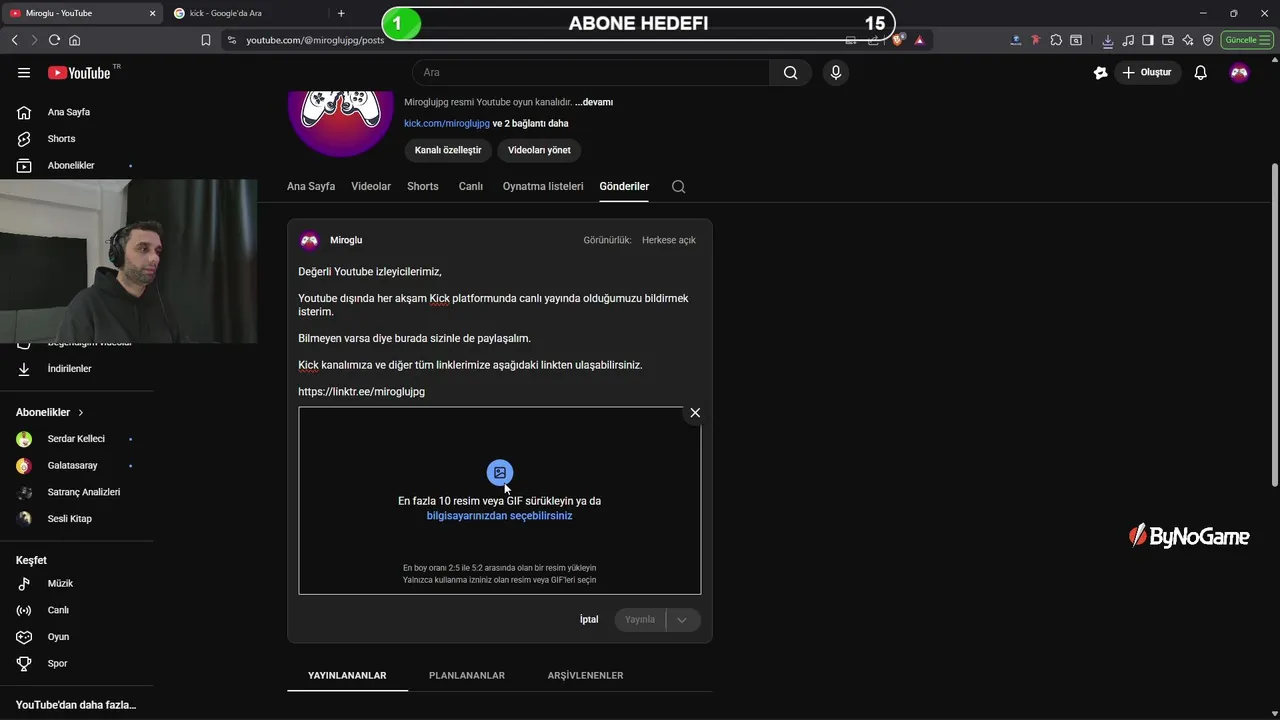This screenshot has height=720, width=1280.
Task: Bookmark this page icon
Action: pos(206,40)
